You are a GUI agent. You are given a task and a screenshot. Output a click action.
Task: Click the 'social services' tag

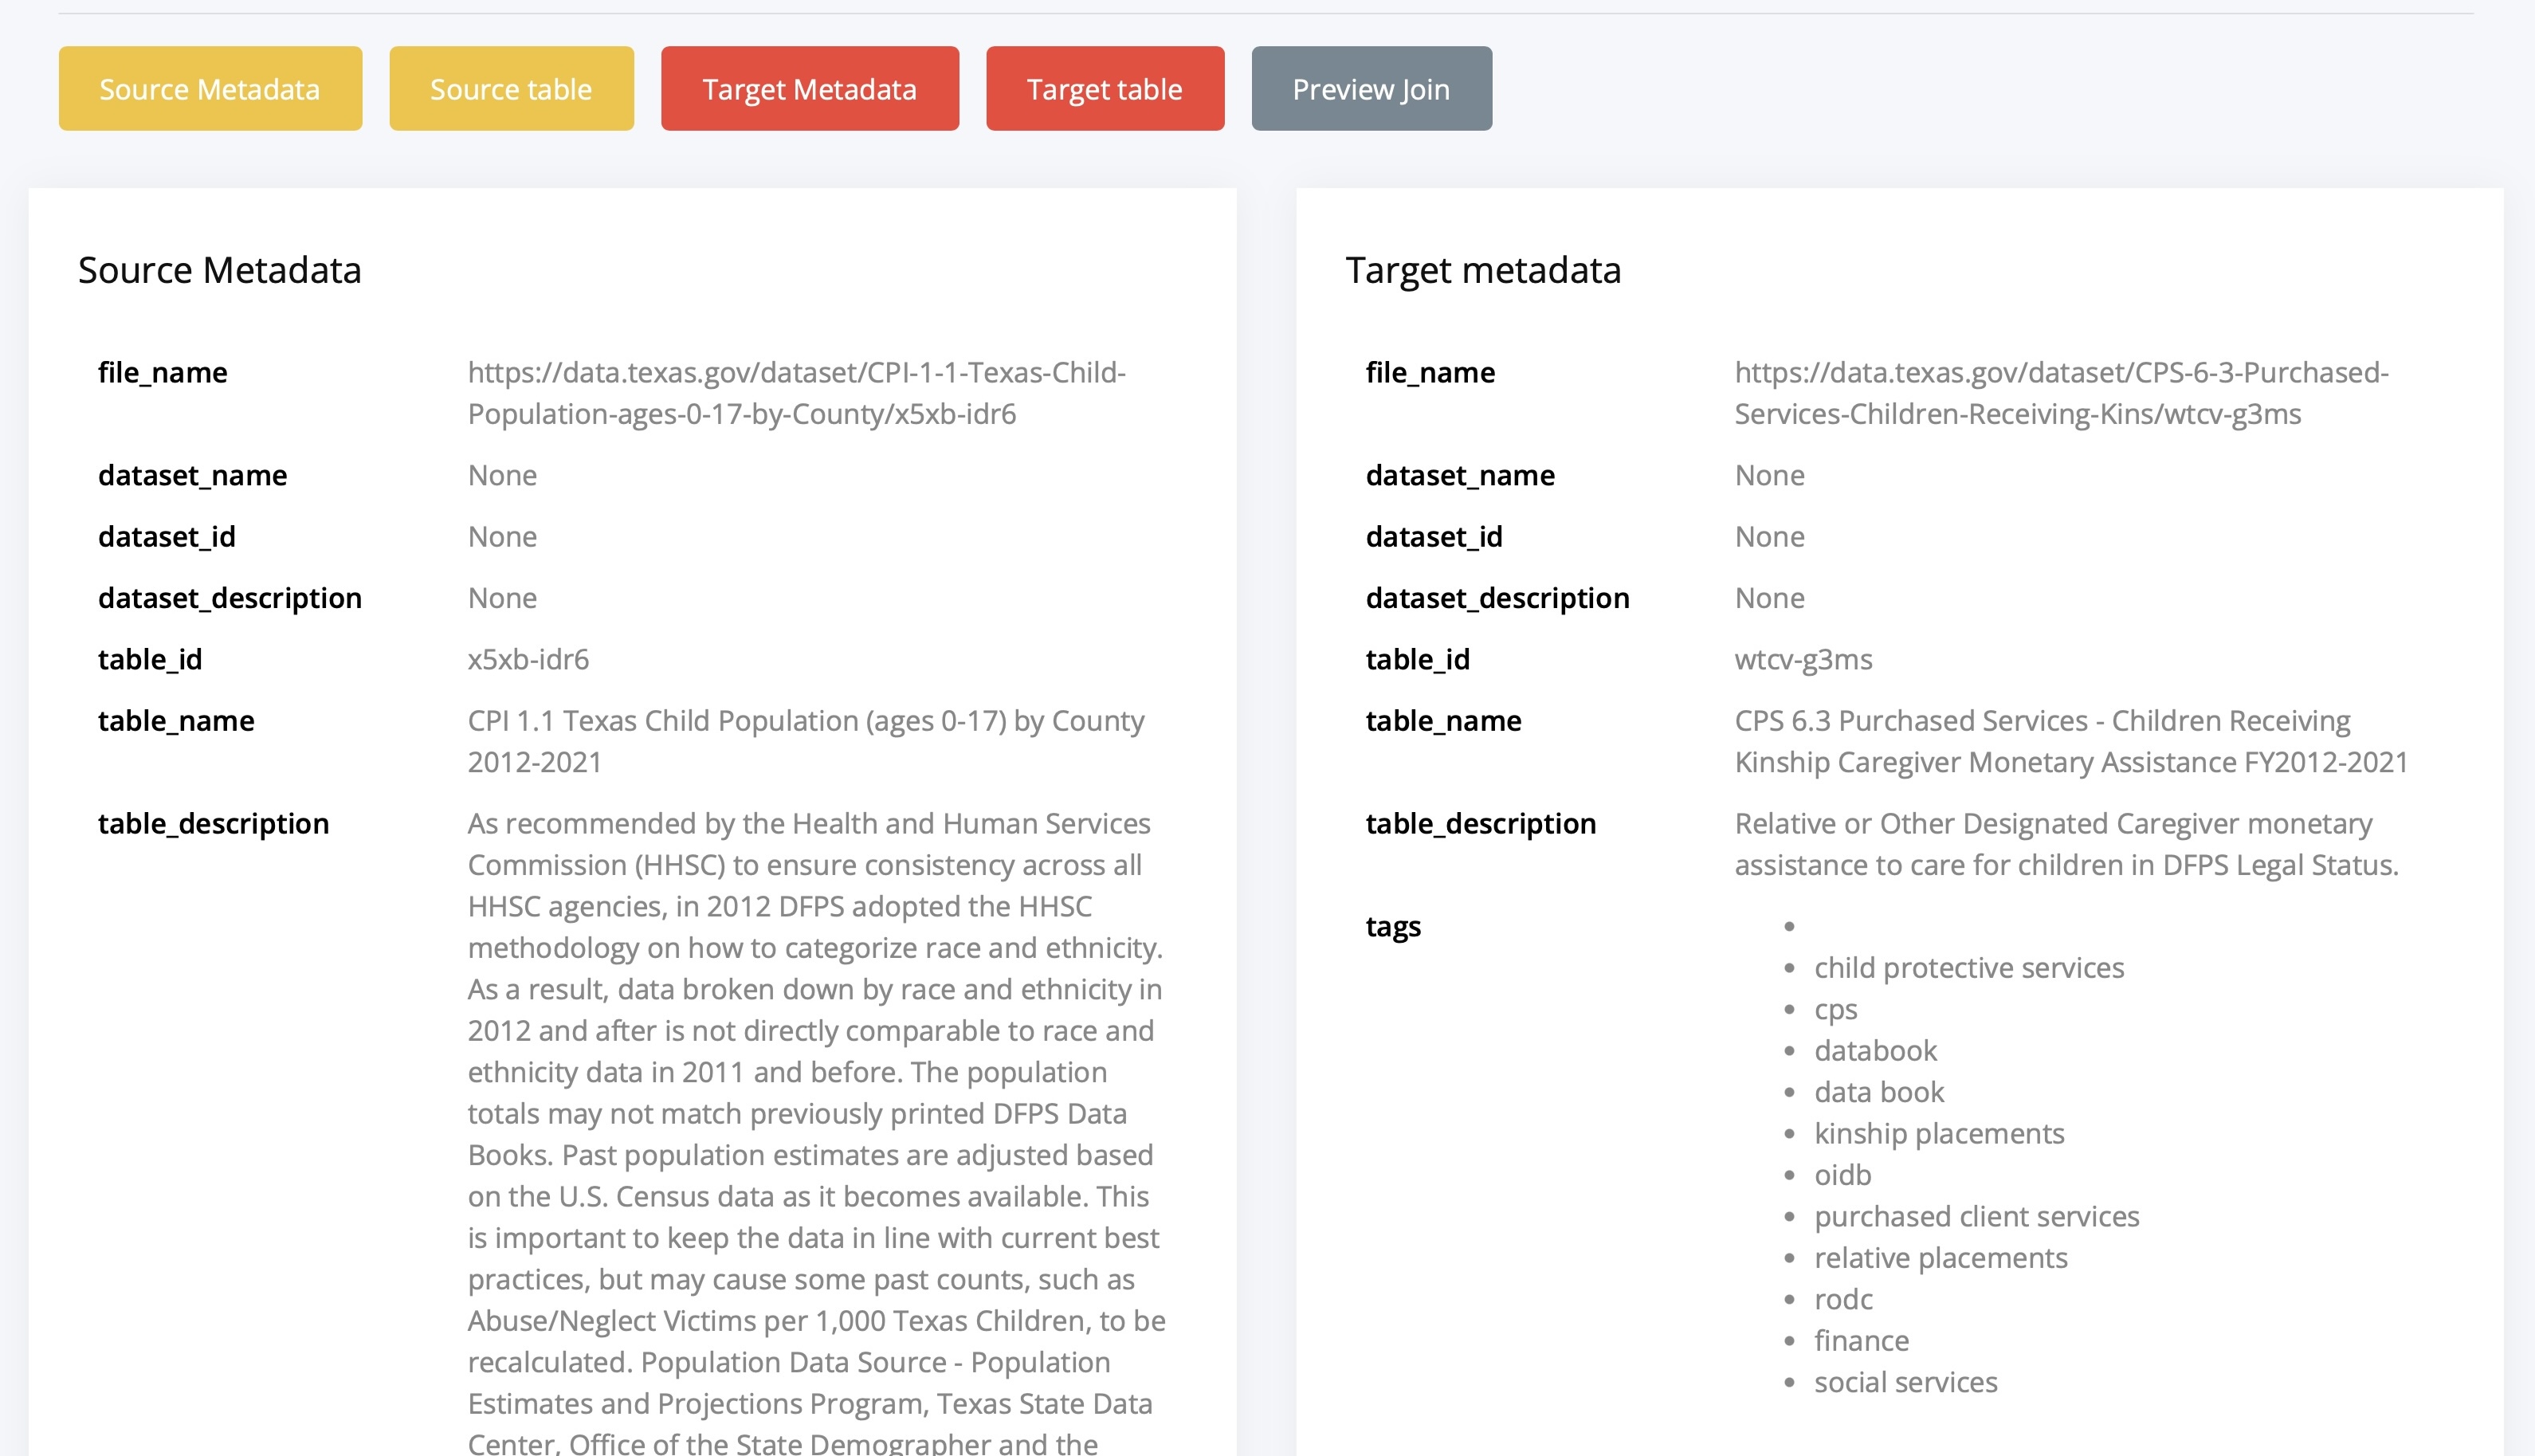[1905, 1382]
